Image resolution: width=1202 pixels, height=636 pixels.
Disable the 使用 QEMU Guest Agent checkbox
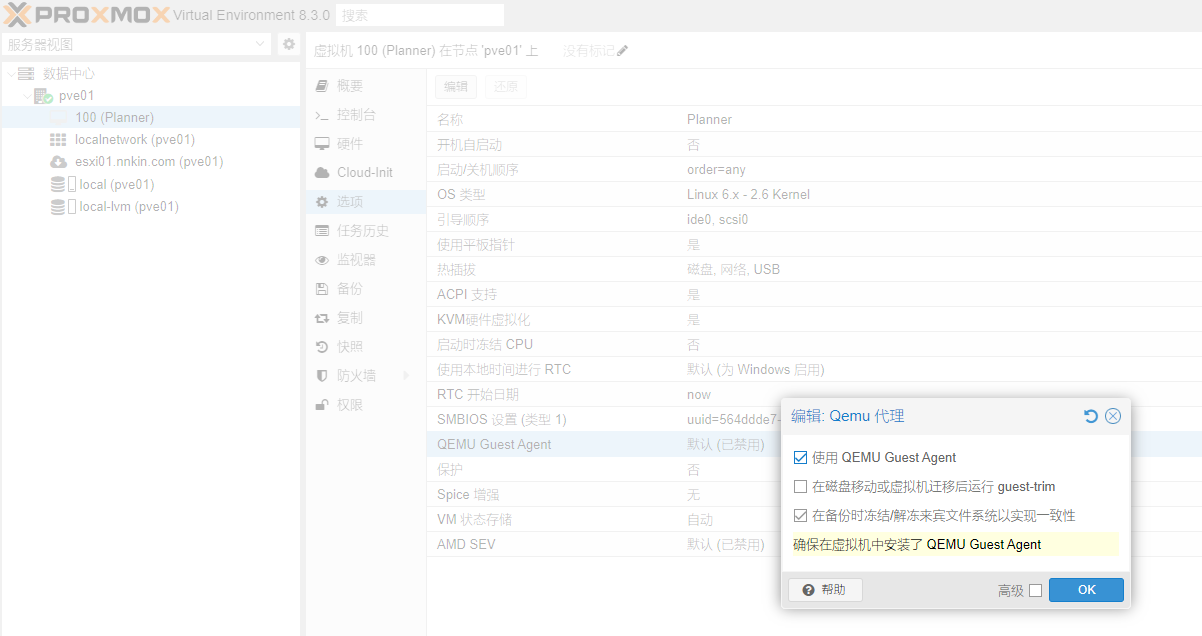pyautogui.click(x=800, y=458)
